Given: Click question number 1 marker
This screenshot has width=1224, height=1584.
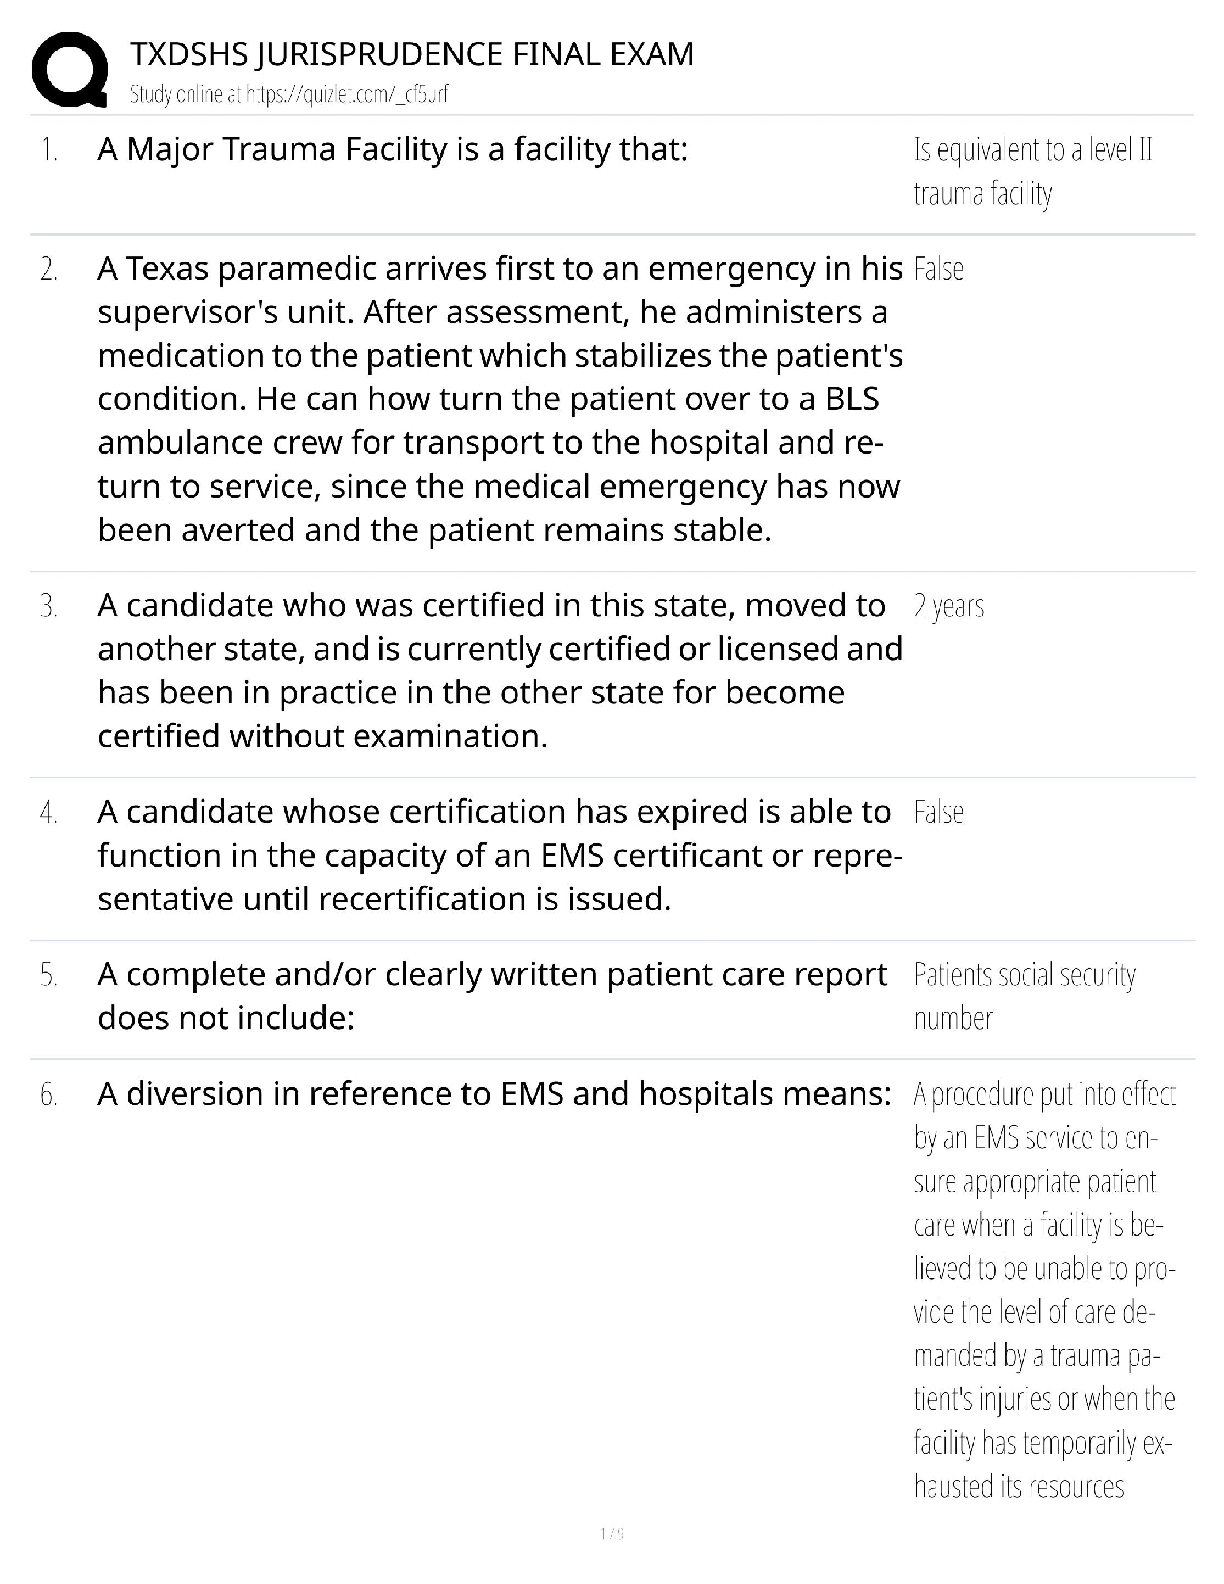Looking at the screenshot, I should pos(49,151).
